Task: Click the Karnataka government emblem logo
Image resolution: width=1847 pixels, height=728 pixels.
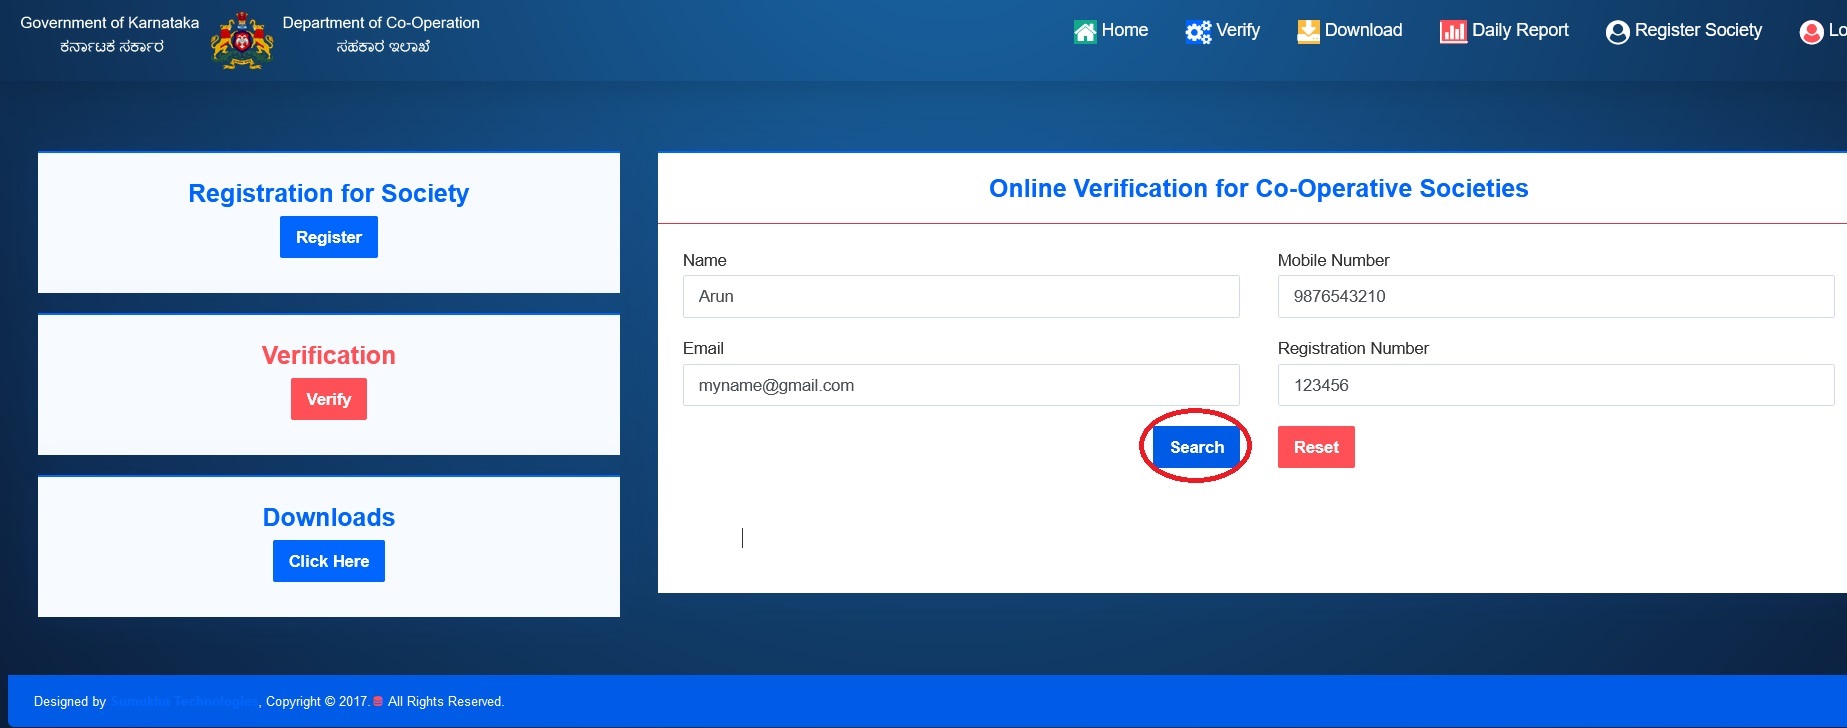Action: (242, 40)
